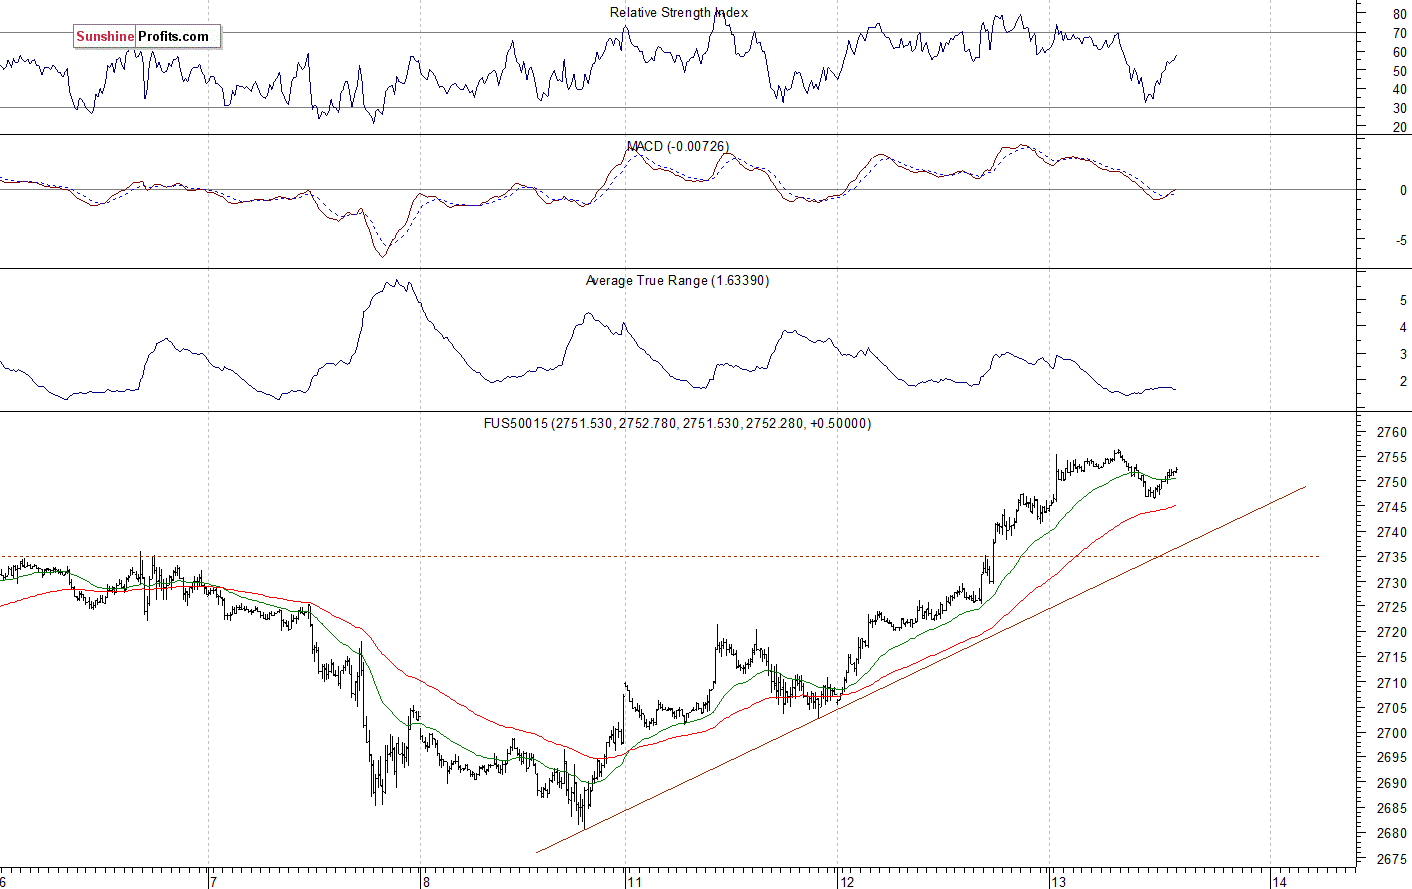
Task: Click the 2675 price axis label
Action: click(x=1391, y=859)
